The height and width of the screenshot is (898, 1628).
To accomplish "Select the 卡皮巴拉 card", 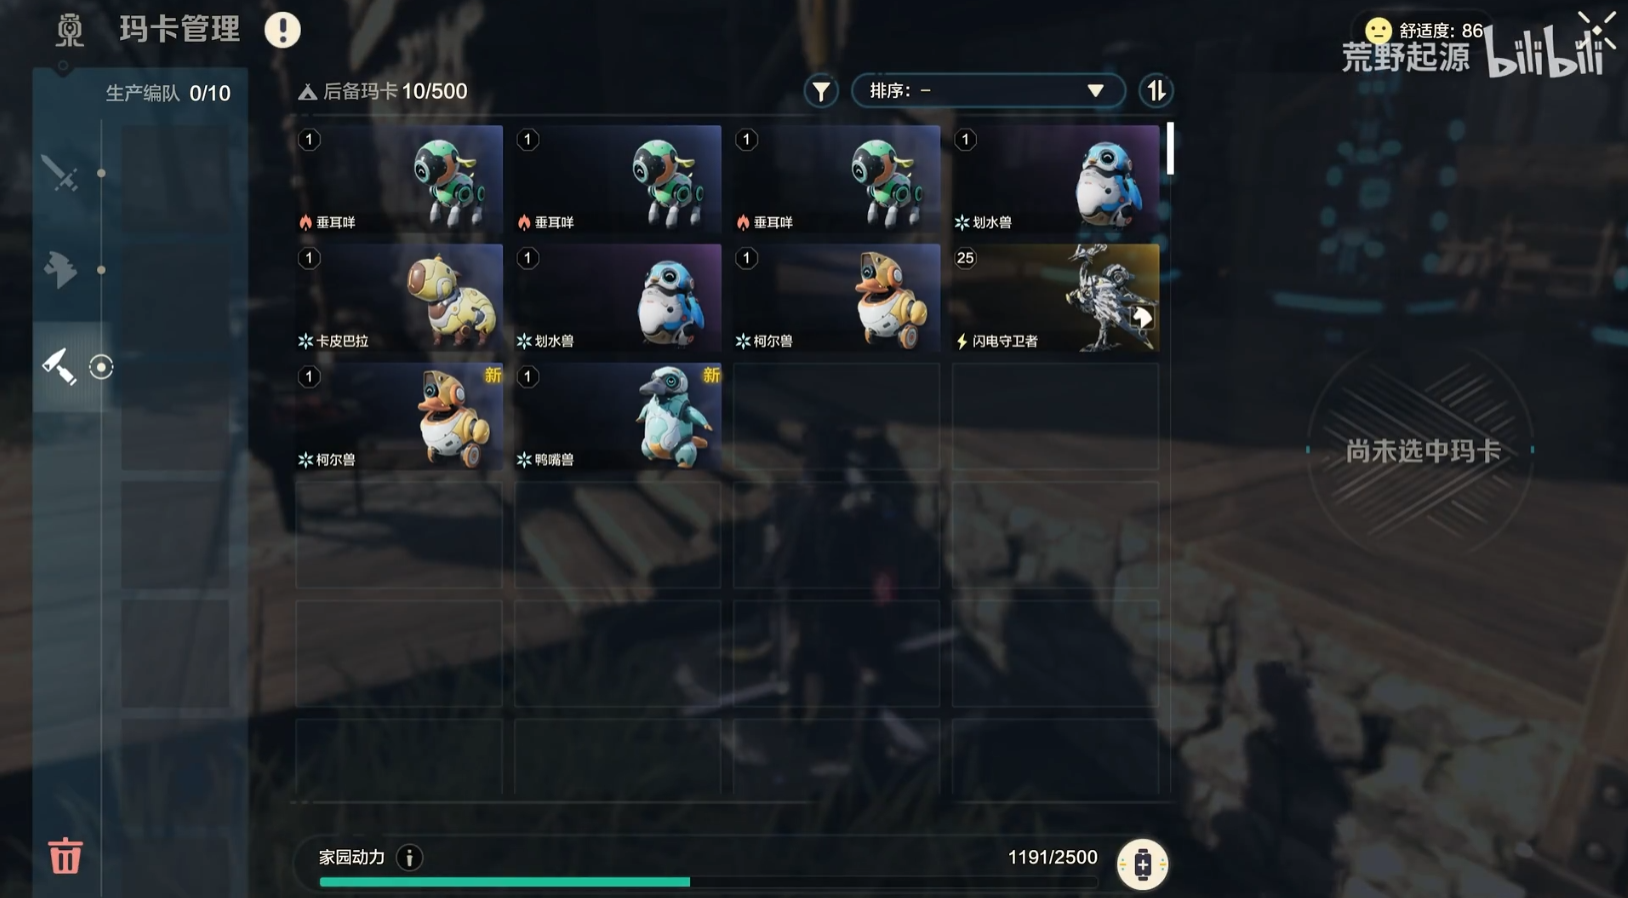I will 399,298.
